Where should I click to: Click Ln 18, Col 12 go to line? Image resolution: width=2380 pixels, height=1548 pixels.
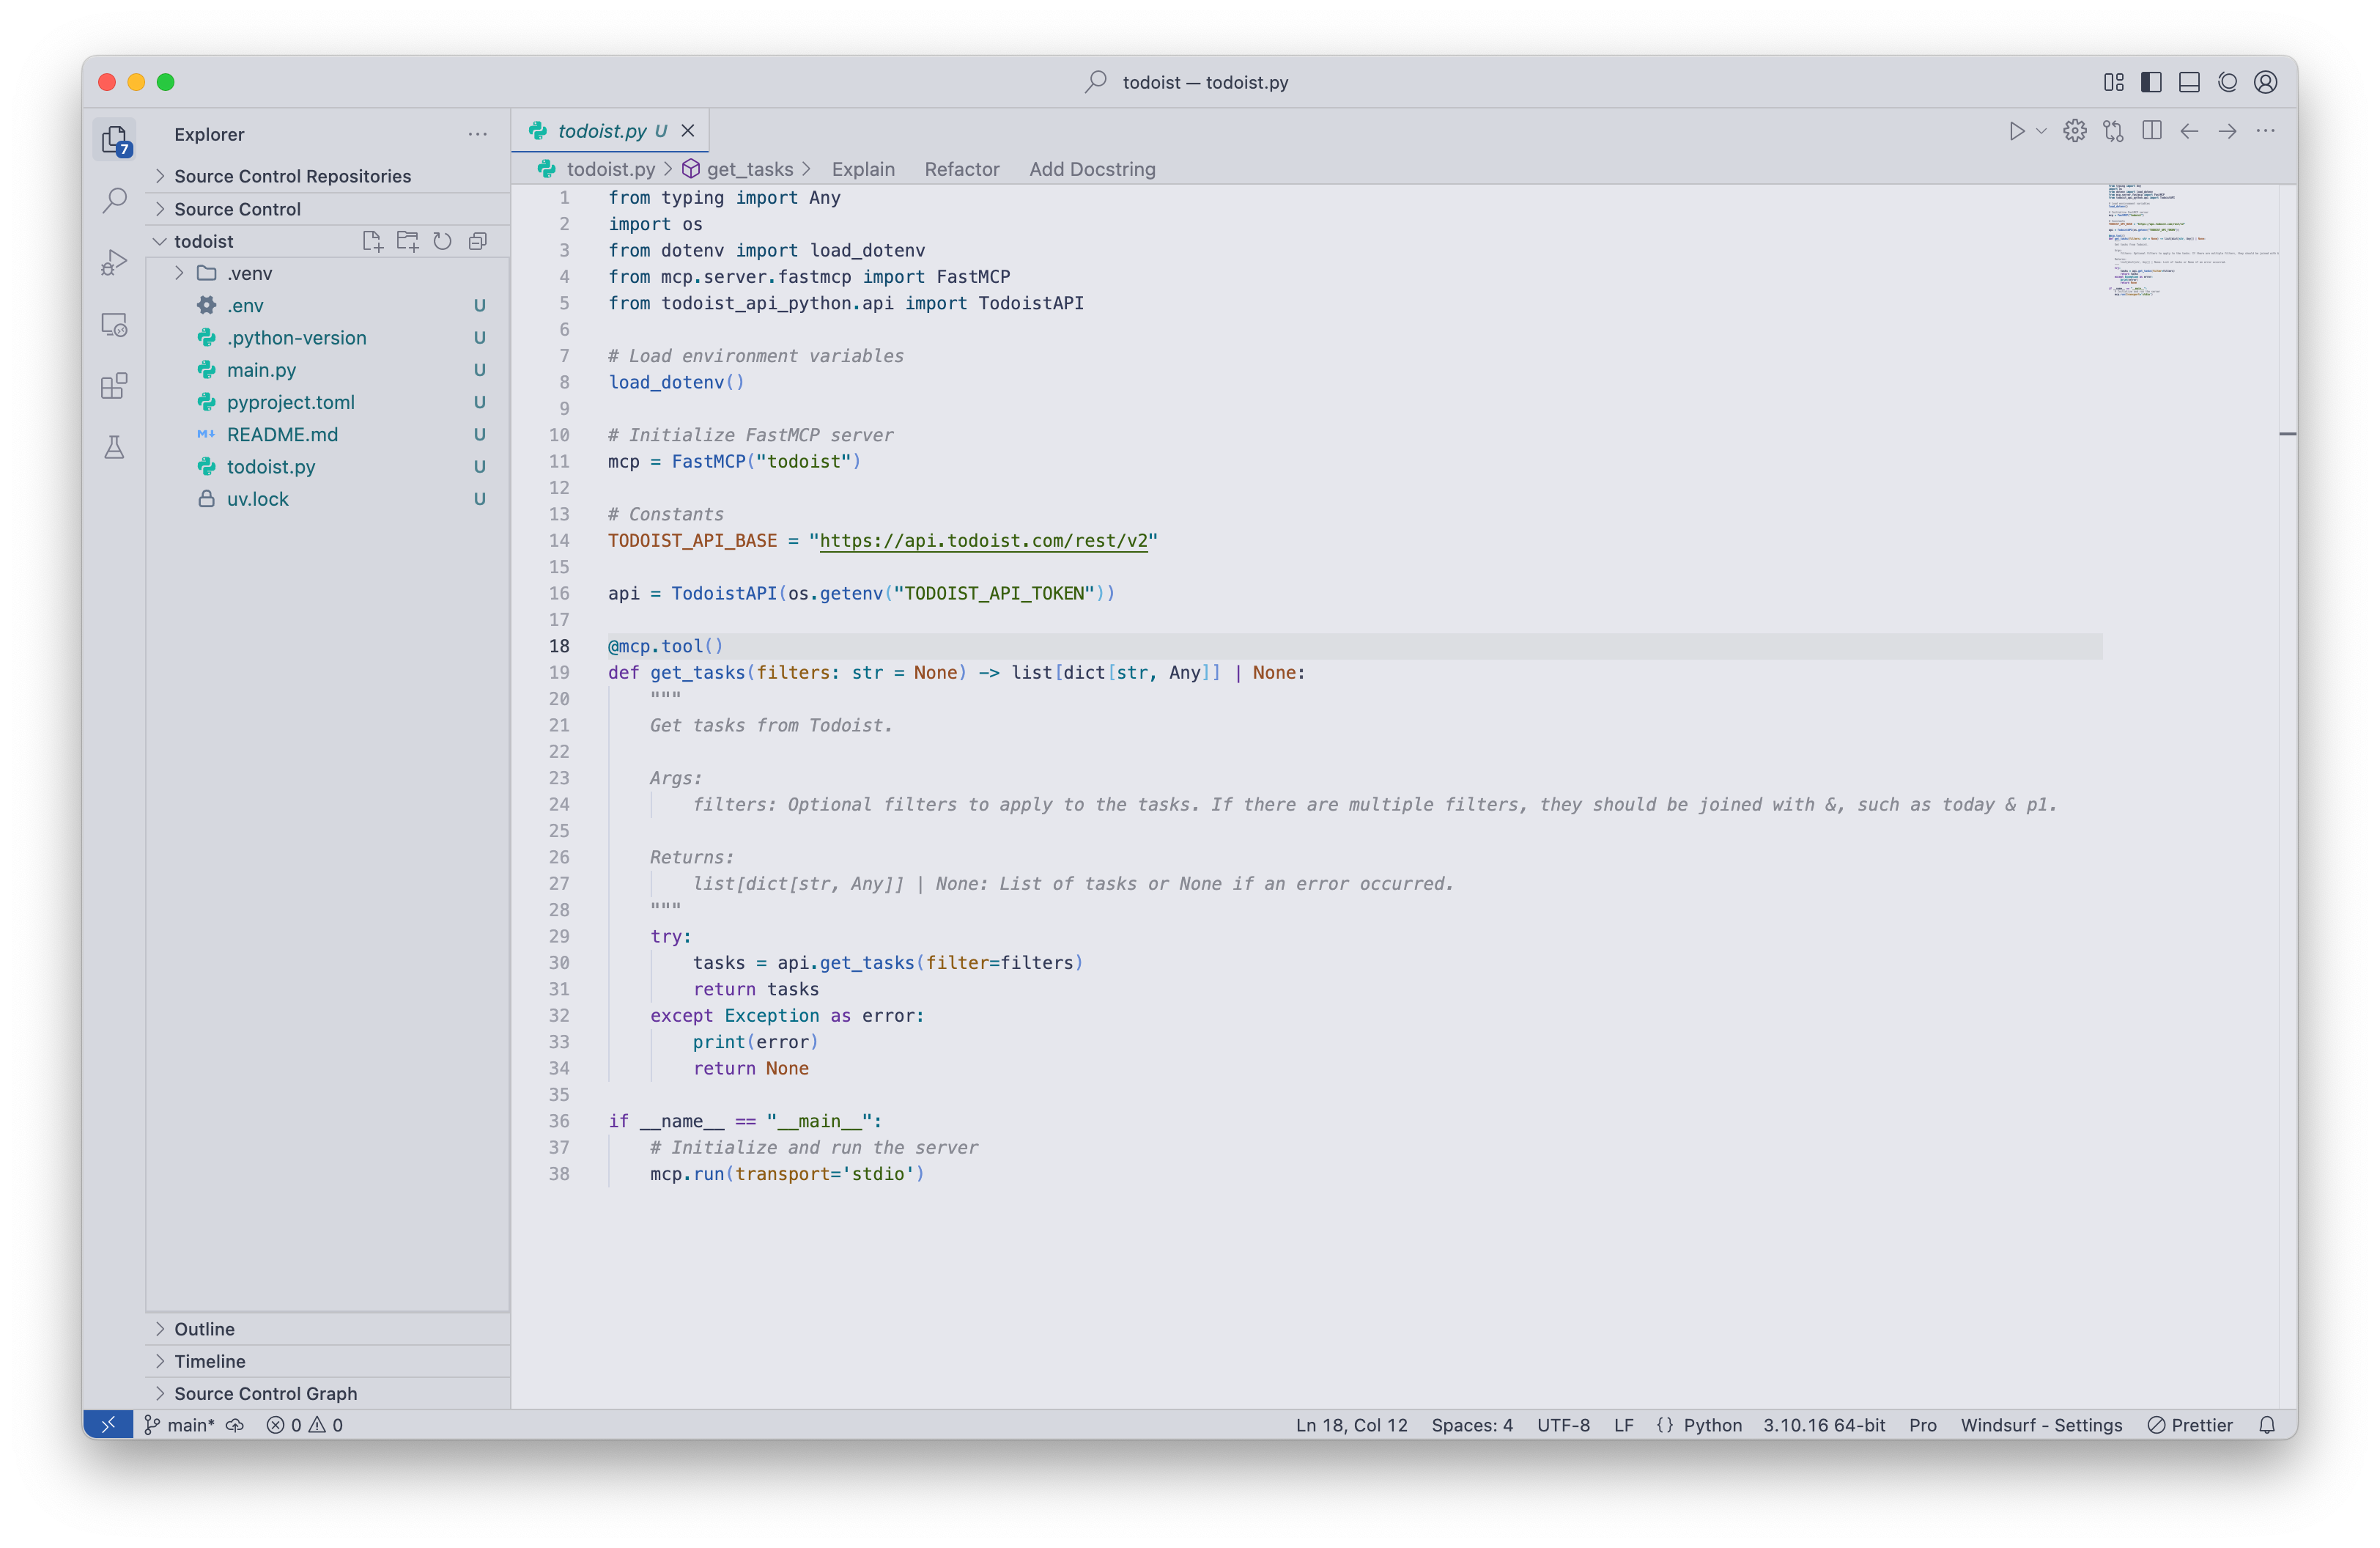click(1351, 1425)
